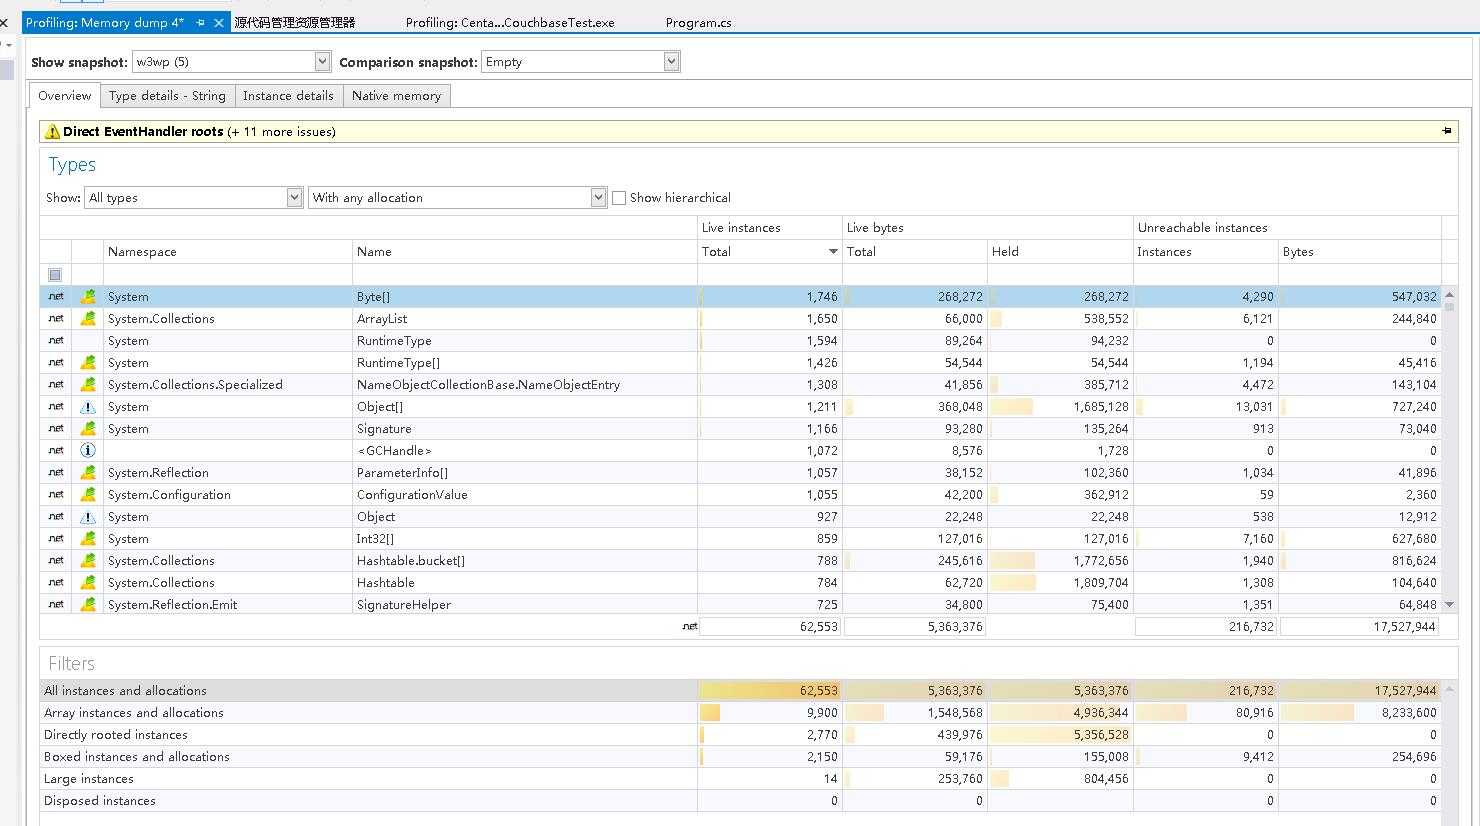Open the Show snapshot dropdown
This screenshot has height=826, width=1480.
[x=322, y=62]
